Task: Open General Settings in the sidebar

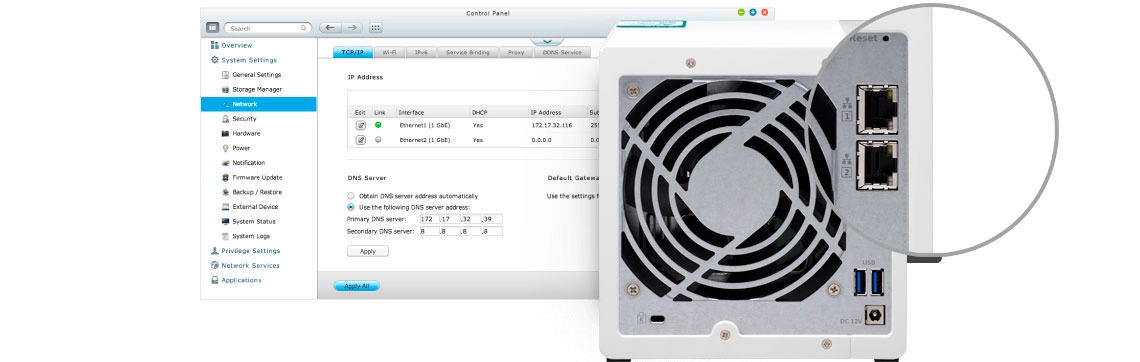Action: tap(257, 75)
